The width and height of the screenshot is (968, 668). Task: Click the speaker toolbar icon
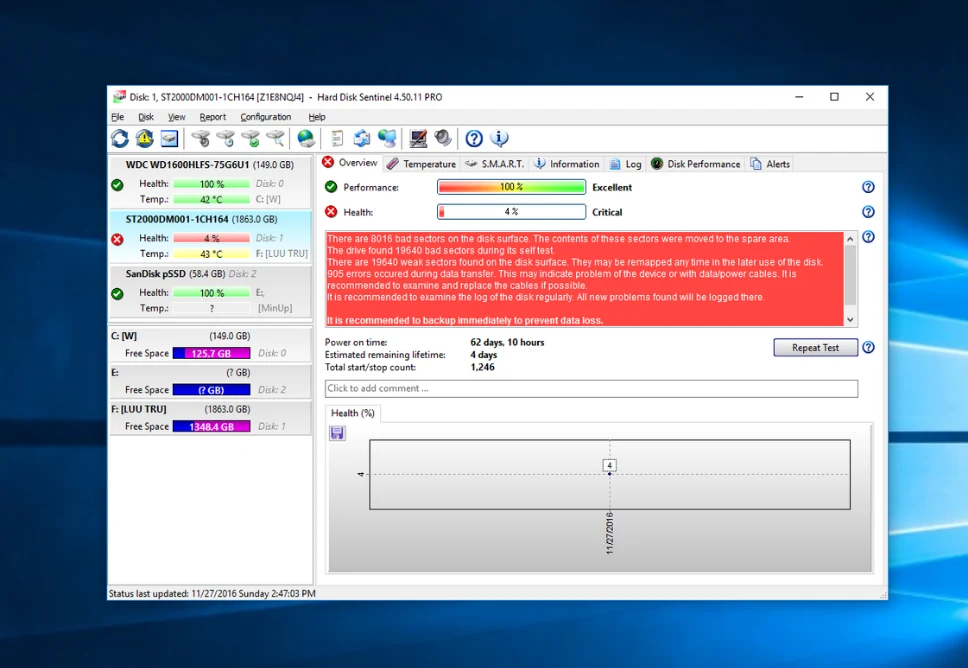point(443,138)
